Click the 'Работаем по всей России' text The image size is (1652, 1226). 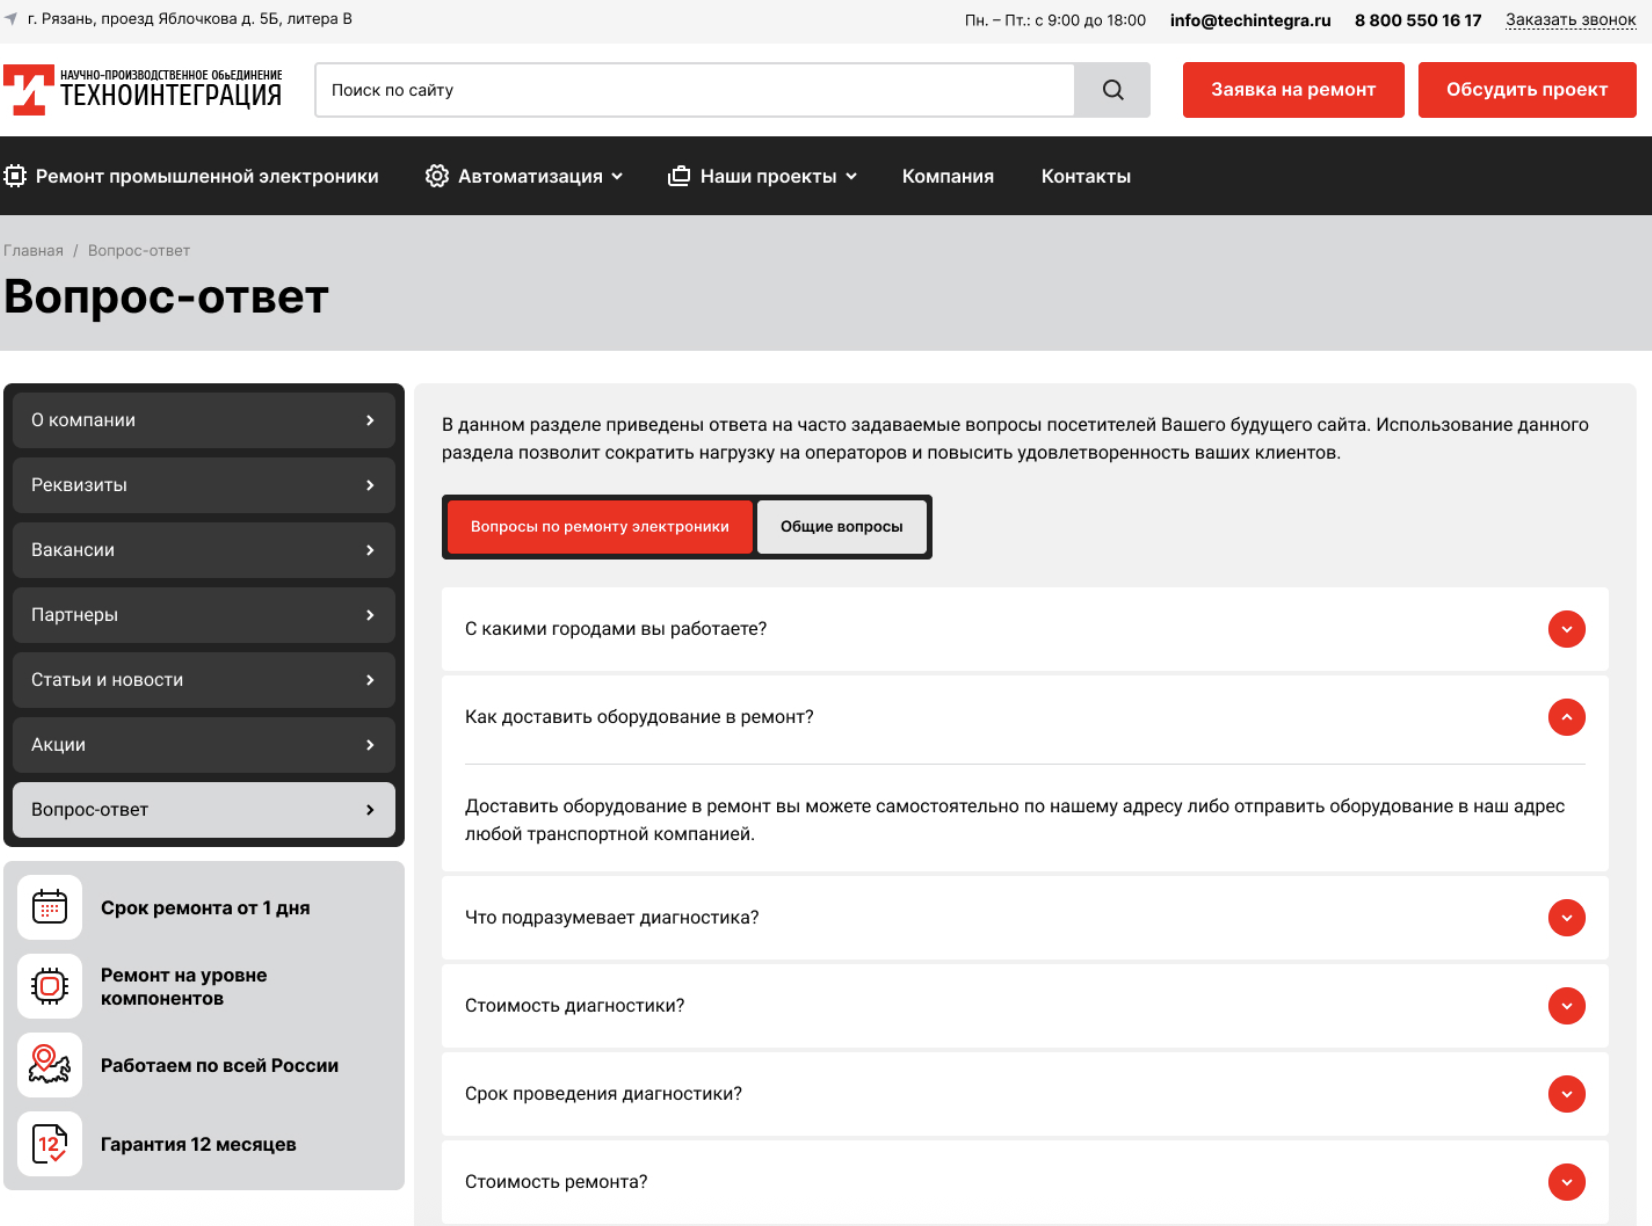[x=220, y=1065]
